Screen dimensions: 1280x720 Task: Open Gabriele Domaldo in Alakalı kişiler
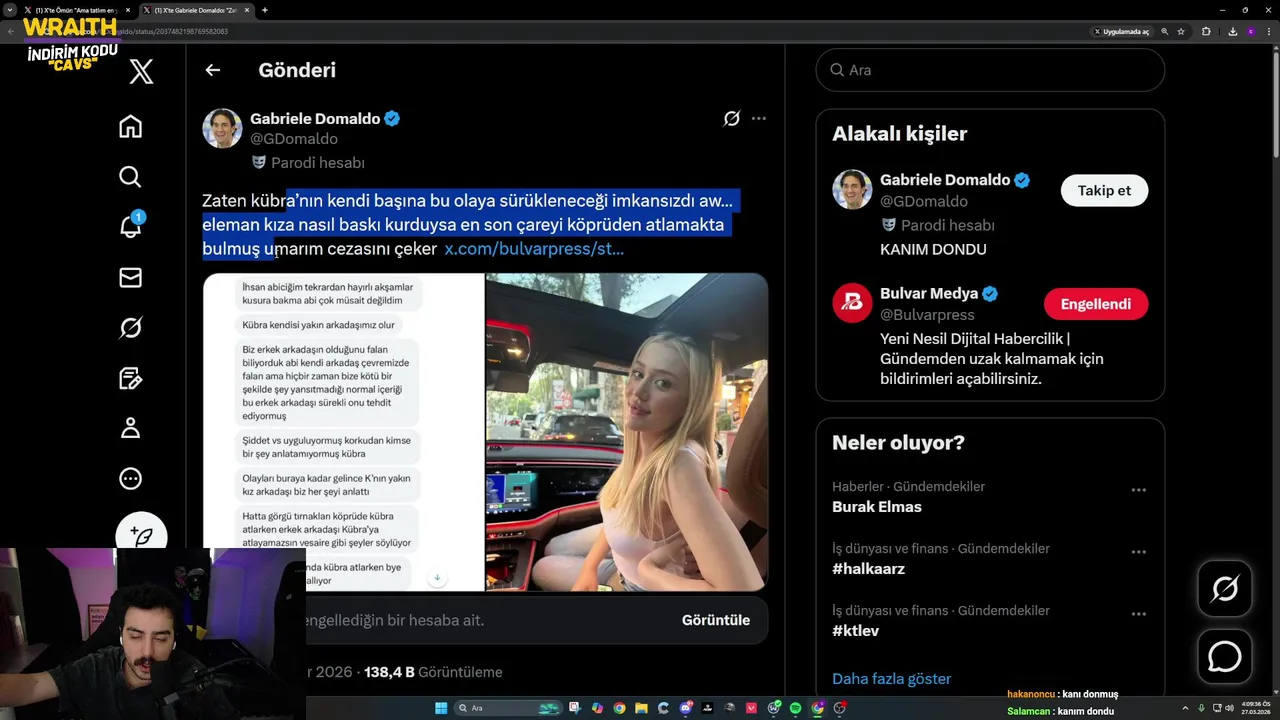pos(945,180)
